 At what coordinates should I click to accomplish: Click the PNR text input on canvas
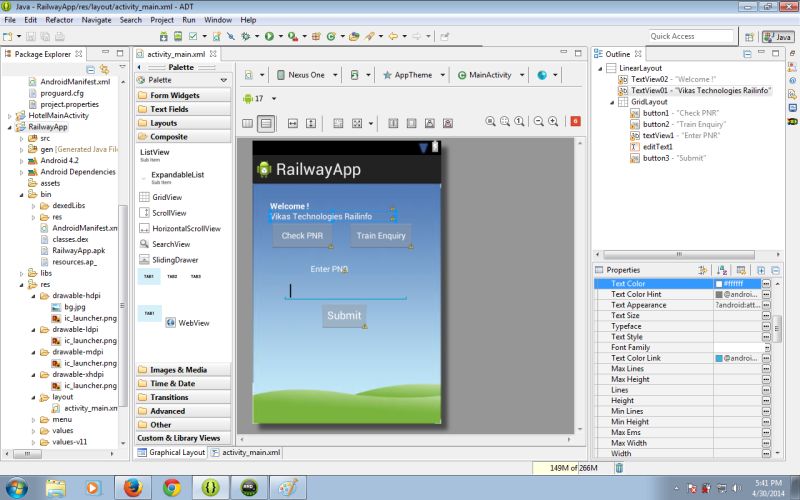click(x=345, y=291)
